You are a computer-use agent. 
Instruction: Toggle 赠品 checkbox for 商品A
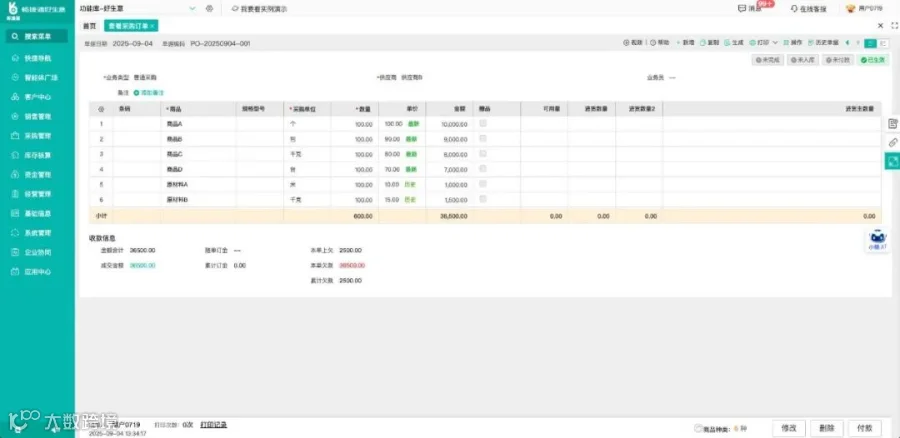[483, 123]
